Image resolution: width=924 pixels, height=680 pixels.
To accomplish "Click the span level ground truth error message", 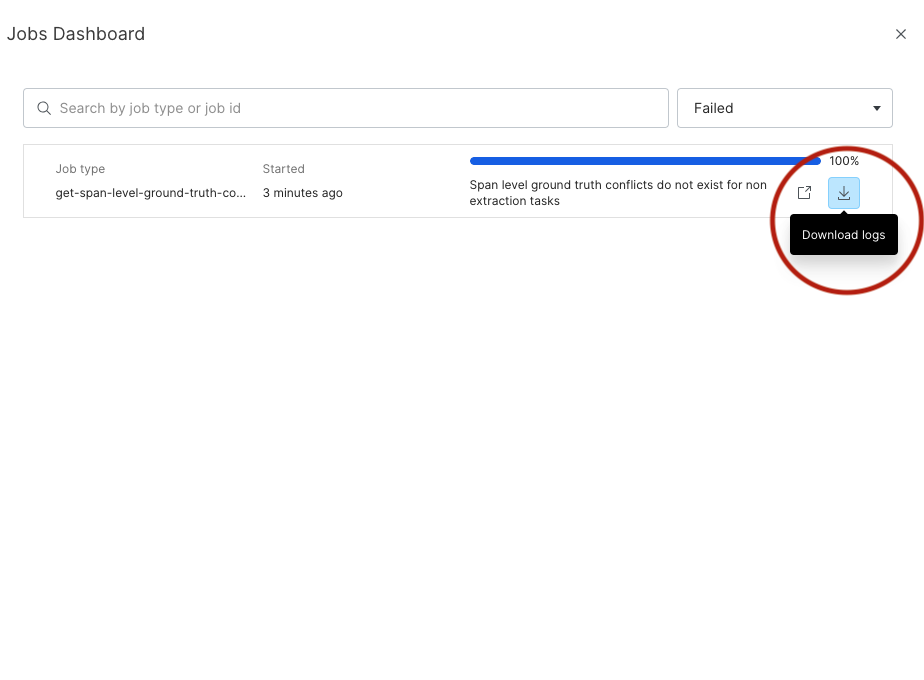I will pos(618,193).
